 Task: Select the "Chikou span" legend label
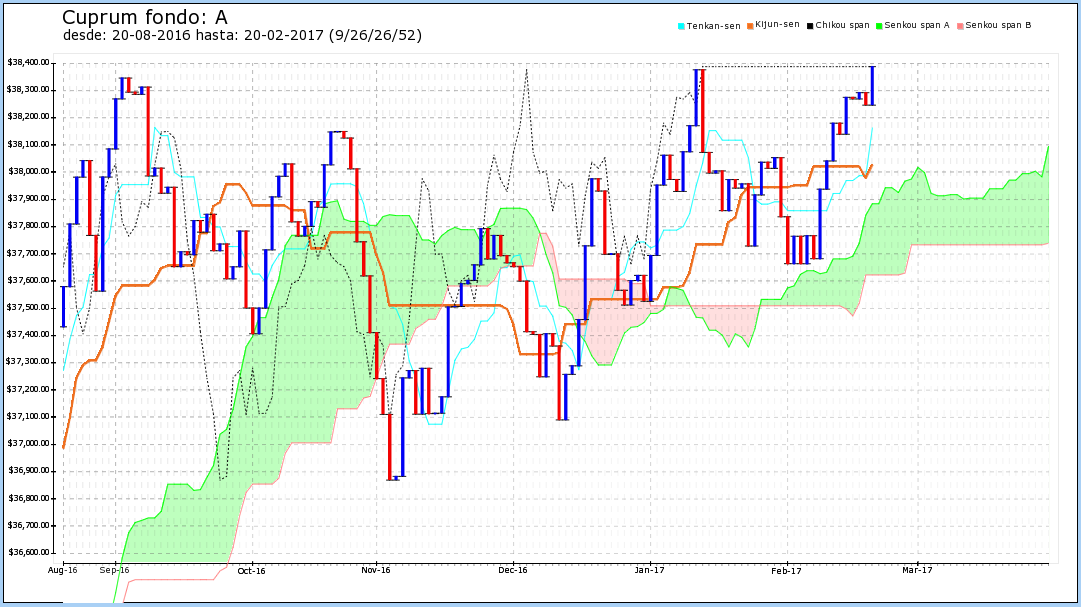[x=842, y=26]
